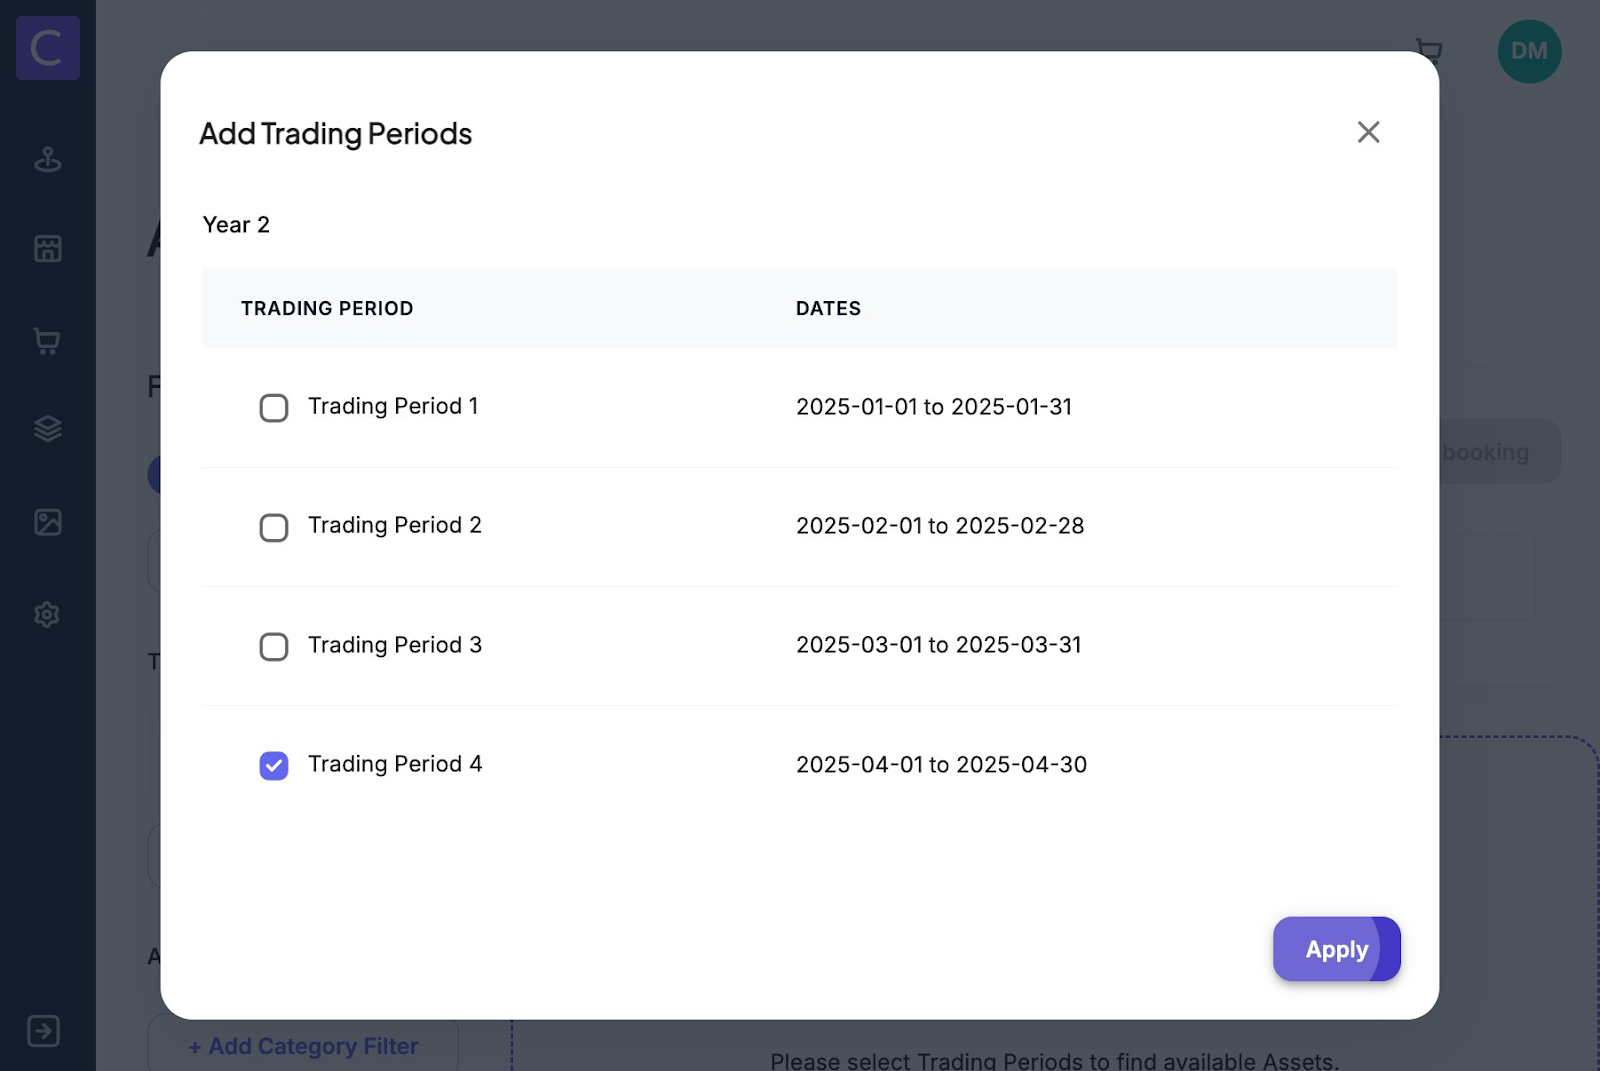Screen dimensions: 1600x1071
Task: Click Add Category Filter behind the dialog
Action: [303, 1046]
